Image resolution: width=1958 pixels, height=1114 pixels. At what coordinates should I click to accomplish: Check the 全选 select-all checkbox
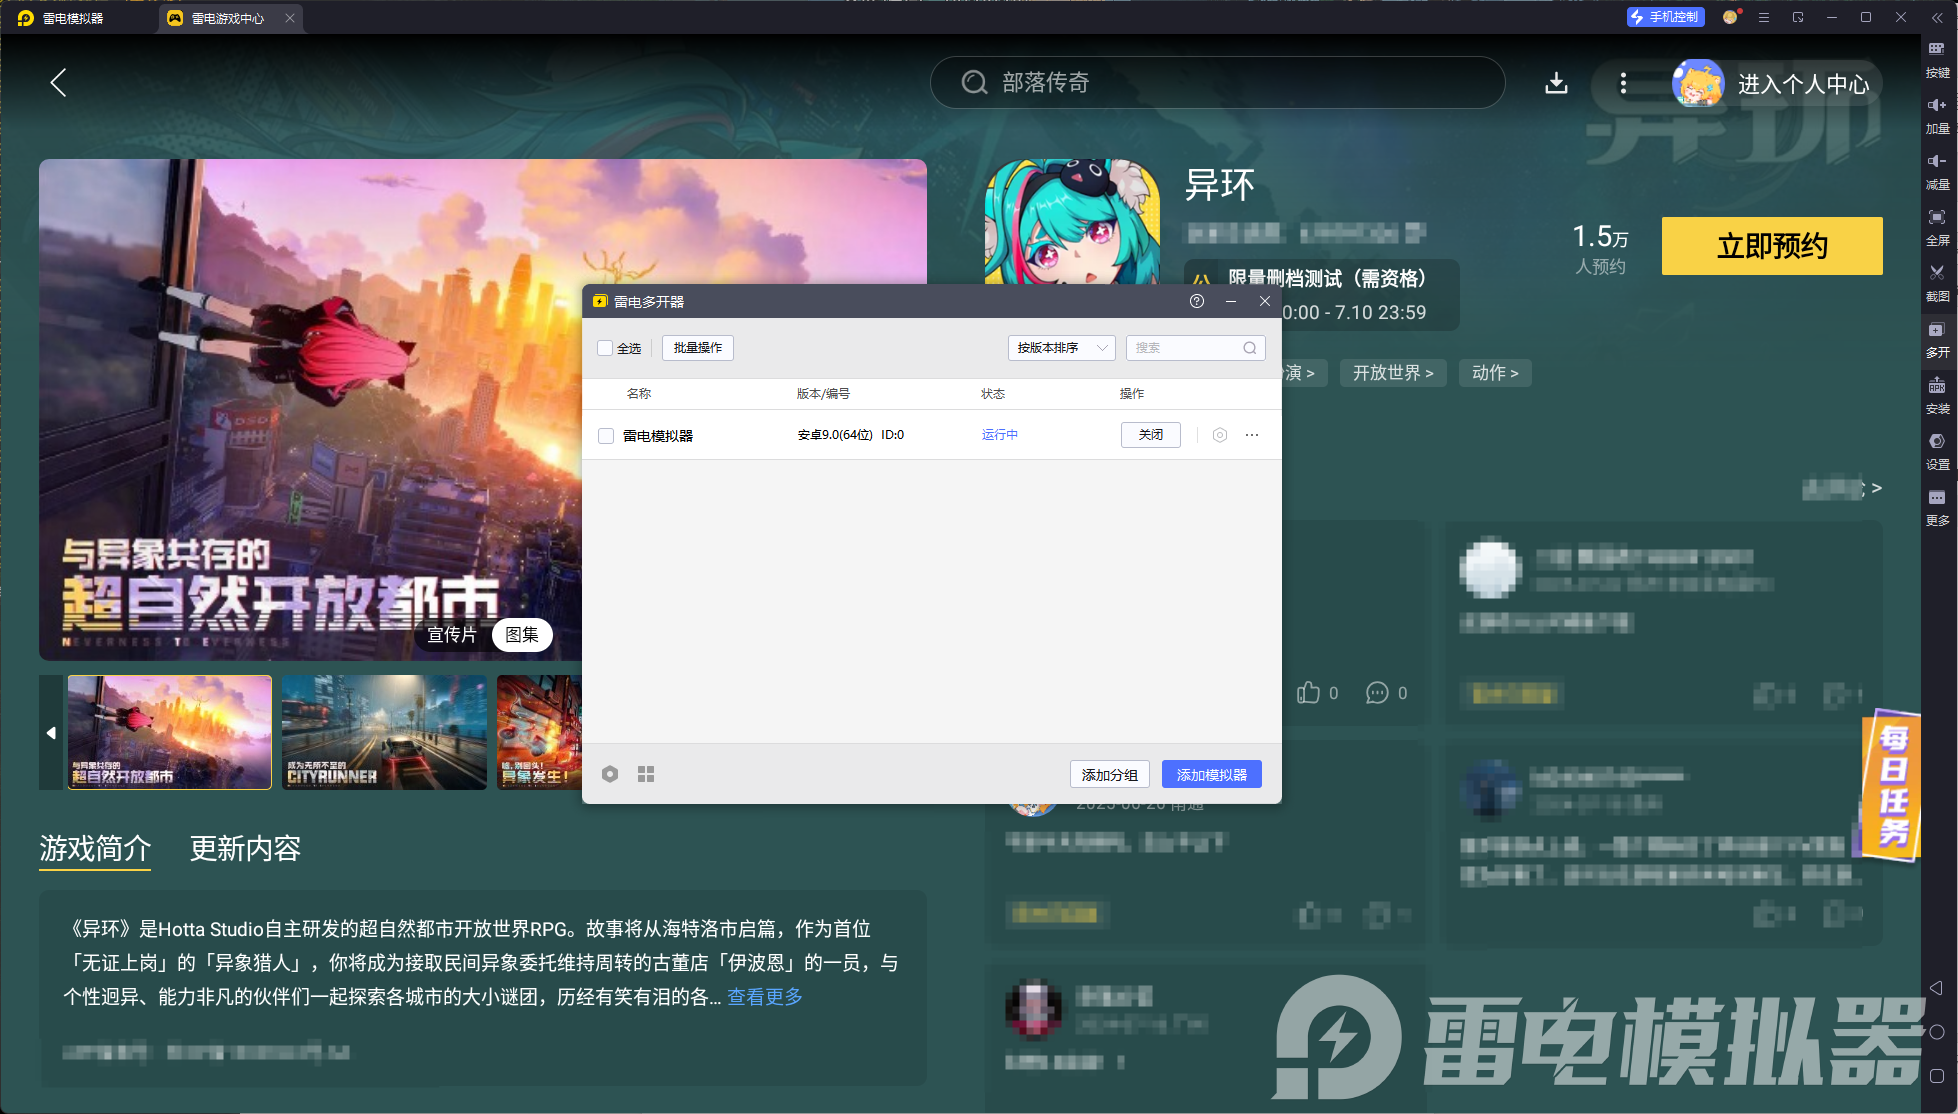(x=605, y=348)
